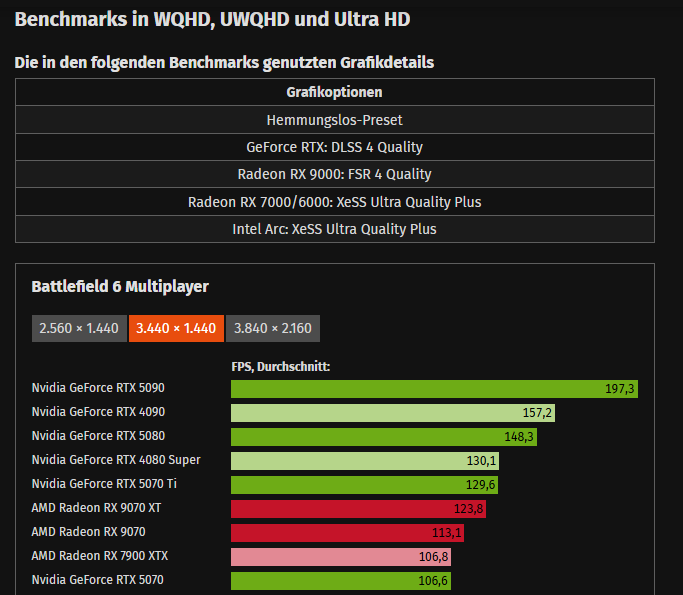Click the Benchmarks in WQHD, UWQHD heading
The height and width of the screenshot is (595, 683).
[x=213, y=20]
